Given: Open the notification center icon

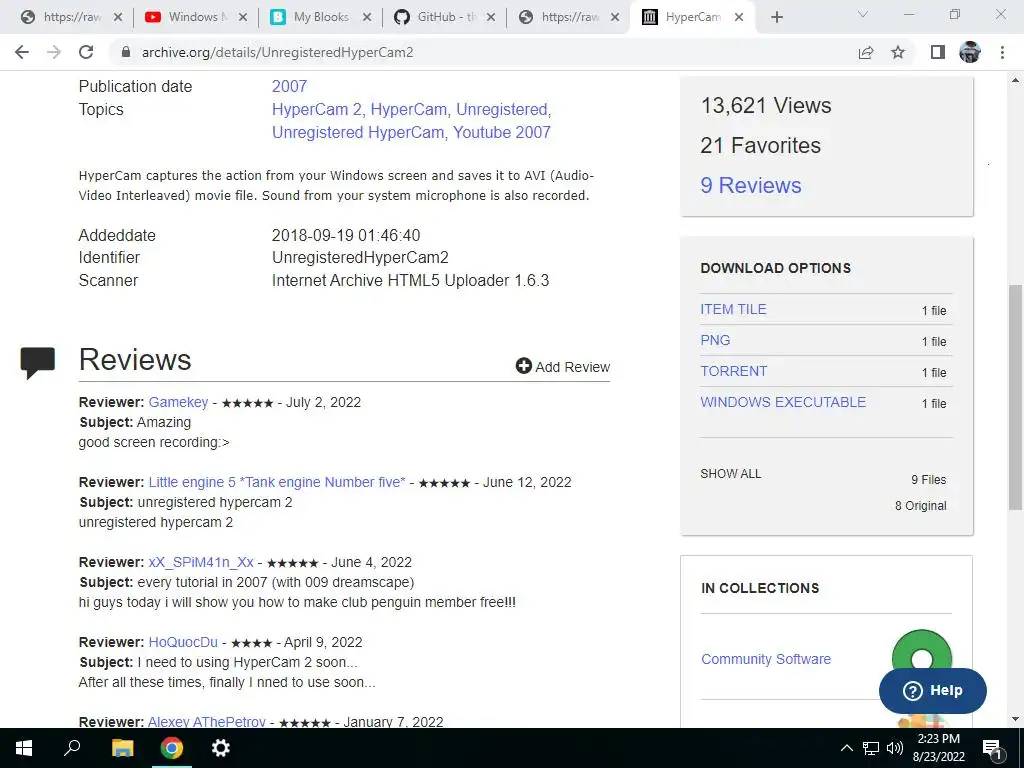Looking at the screenshot, I should coord(993,748).
